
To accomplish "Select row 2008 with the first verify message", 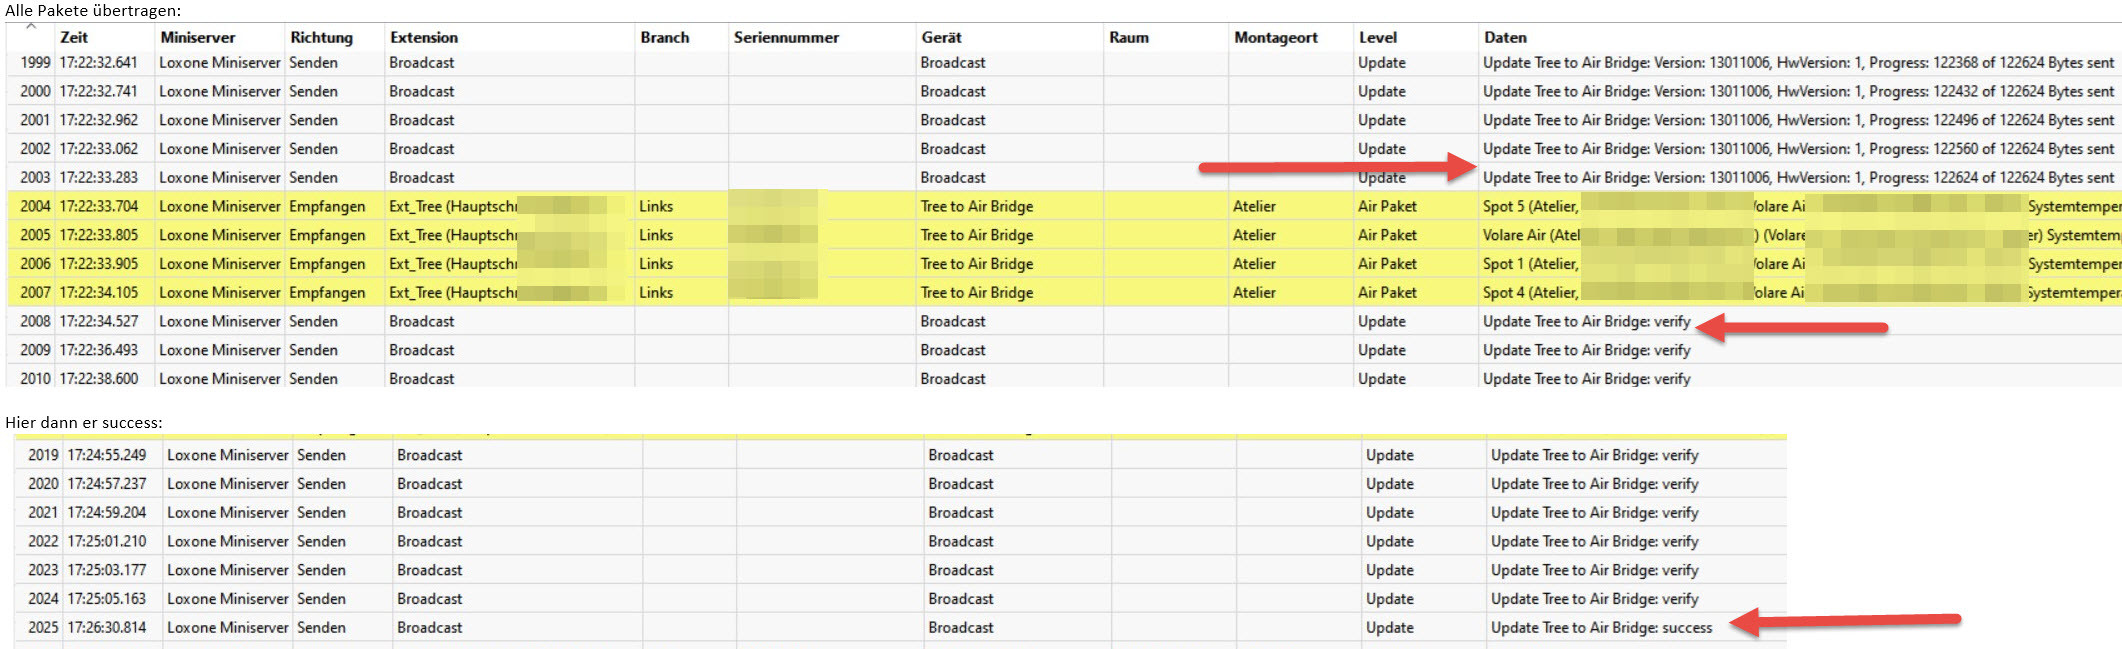I will point(35,321).
